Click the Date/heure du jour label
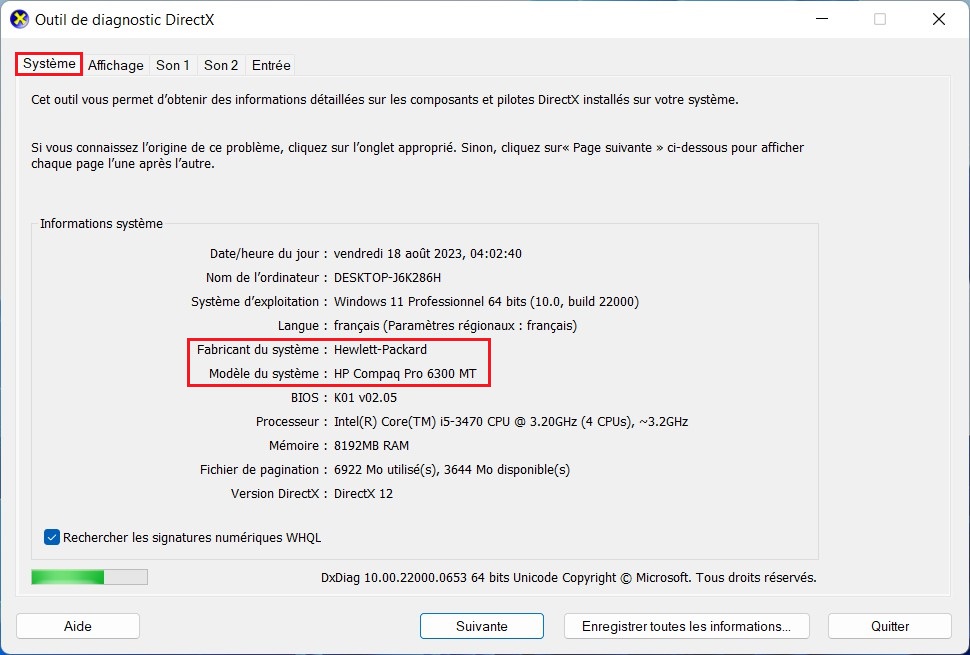 point(268,254)
